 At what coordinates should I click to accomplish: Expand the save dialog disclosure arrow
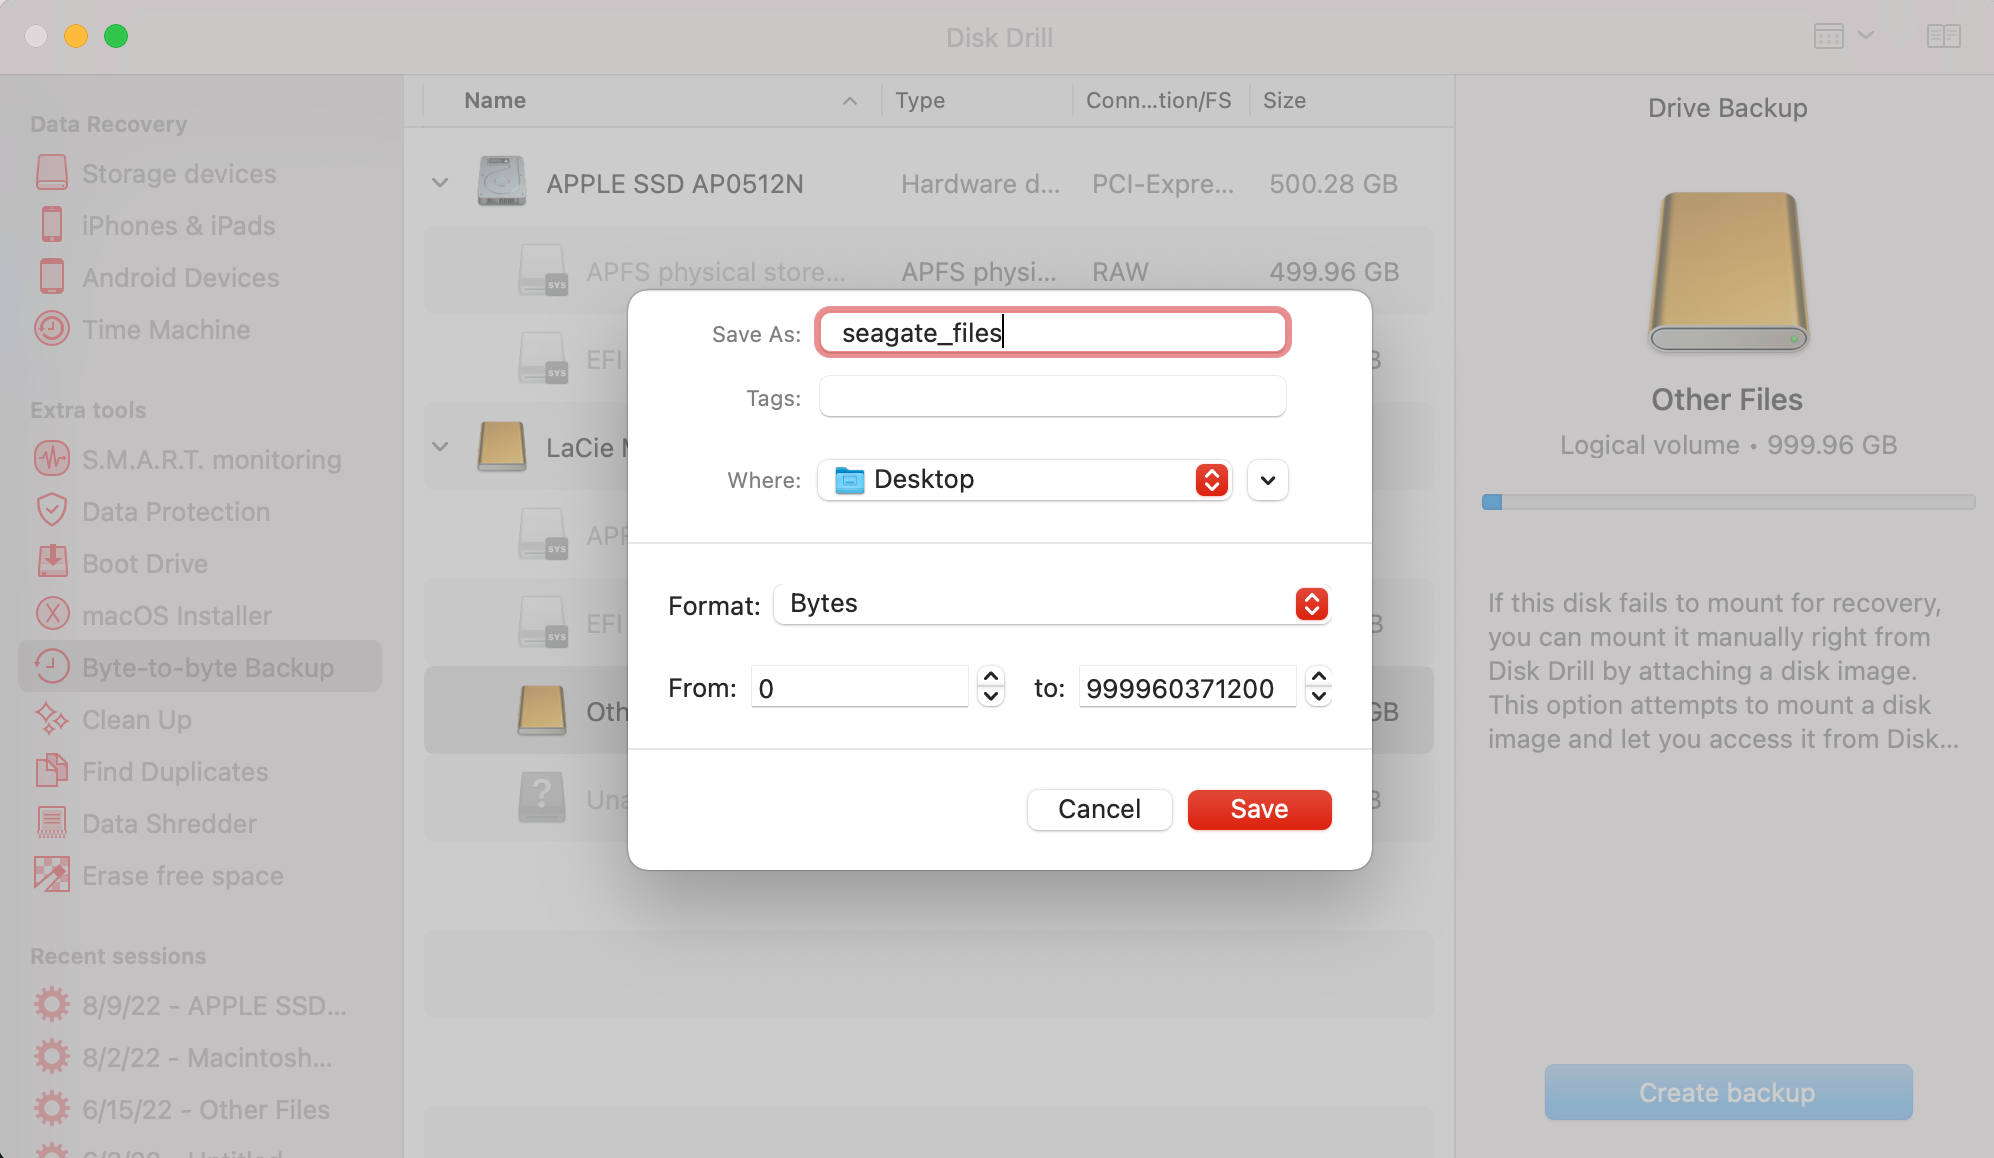[x=1264, y=478]
